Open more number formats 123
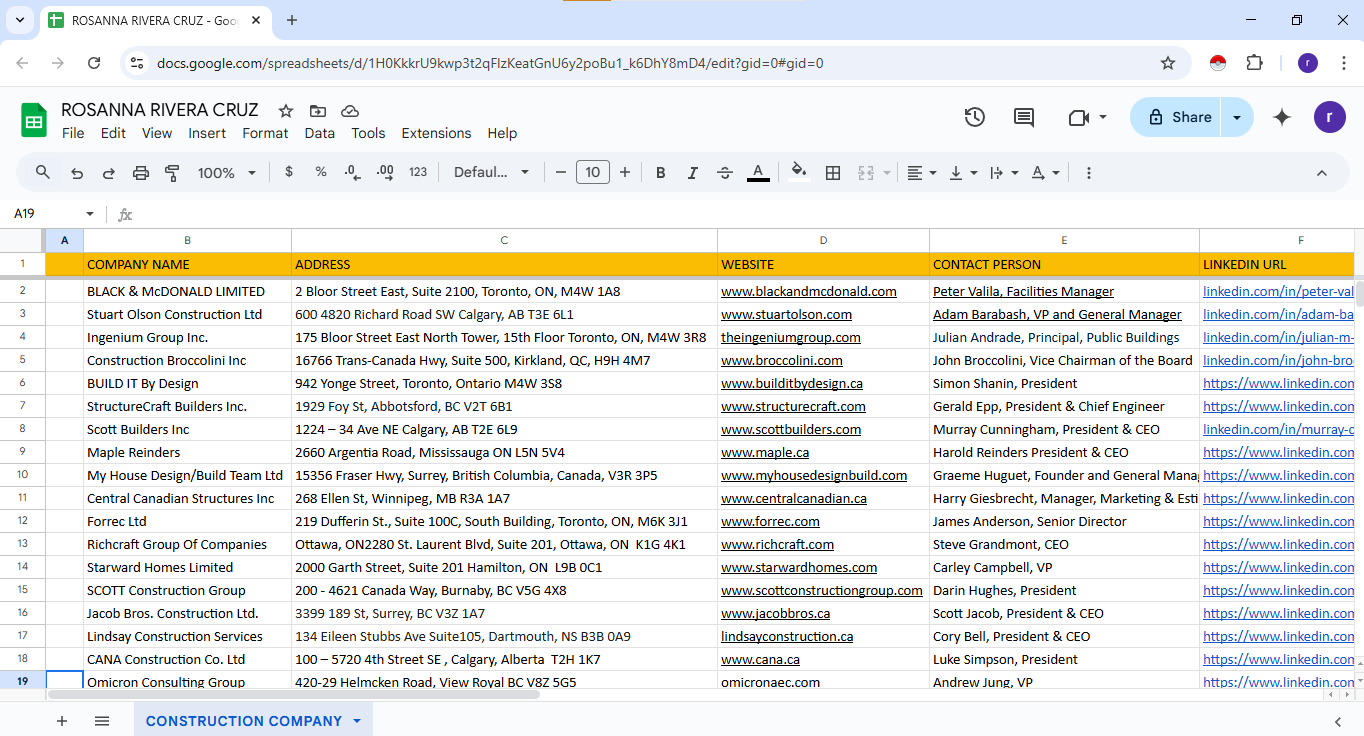This screenshot has height=736, width=1364. (418, 172)
